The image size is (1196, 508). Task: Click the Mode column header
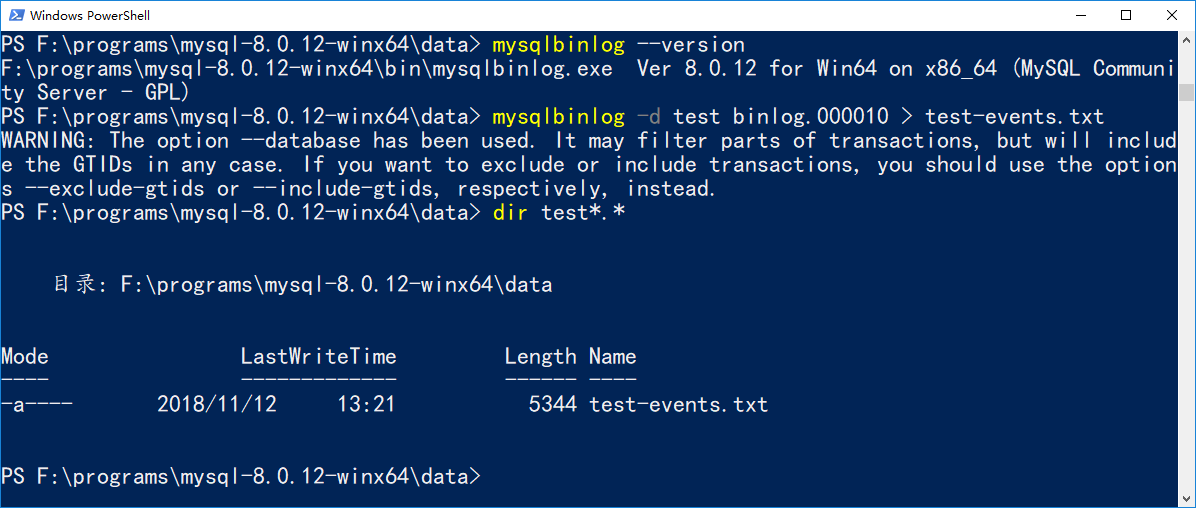pos(25,357)
